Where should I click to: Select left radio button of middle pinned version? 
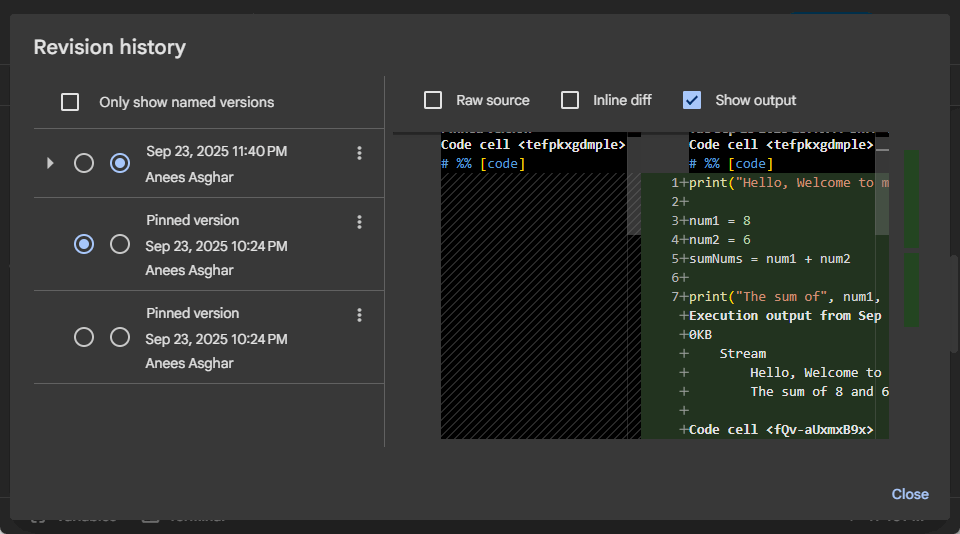pyautogui.click(x=85, y=244)
